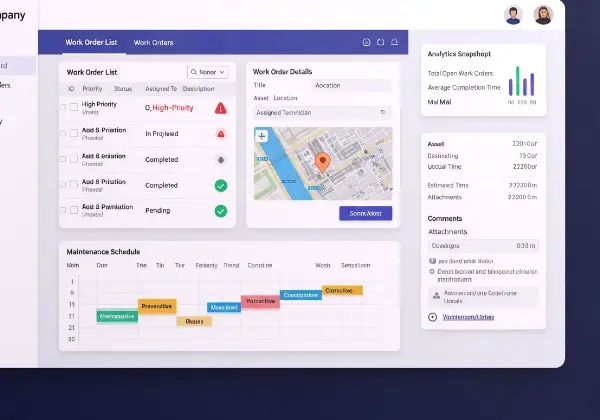Viewport: 600px width, 420px height.
Task: Click the pink alert icon on In Progress row
Action: tap(221, 134)
